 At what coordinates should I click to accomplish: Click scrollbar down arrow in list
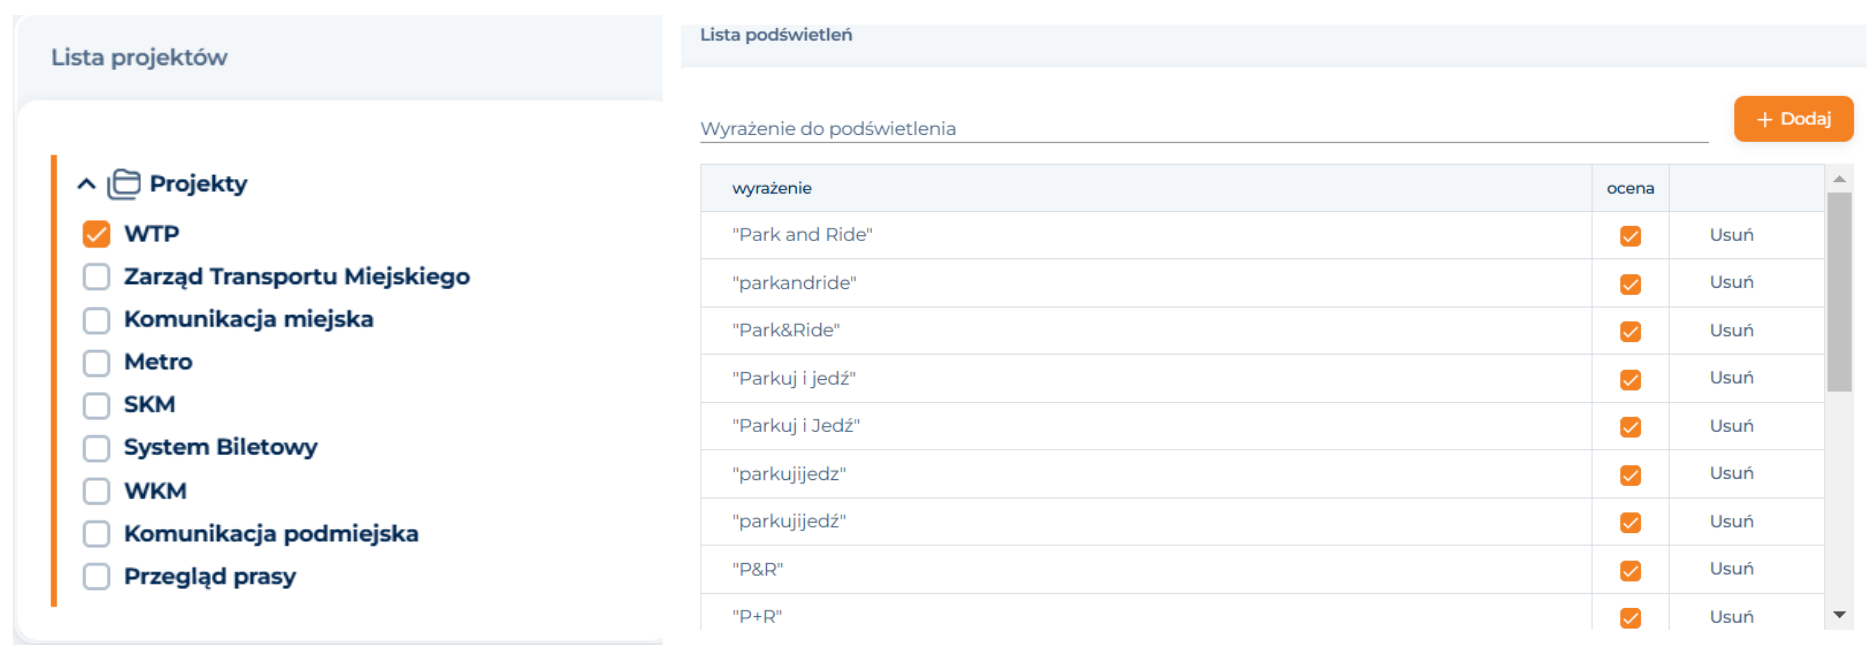pyautogui.click(x=1839, y=615)
